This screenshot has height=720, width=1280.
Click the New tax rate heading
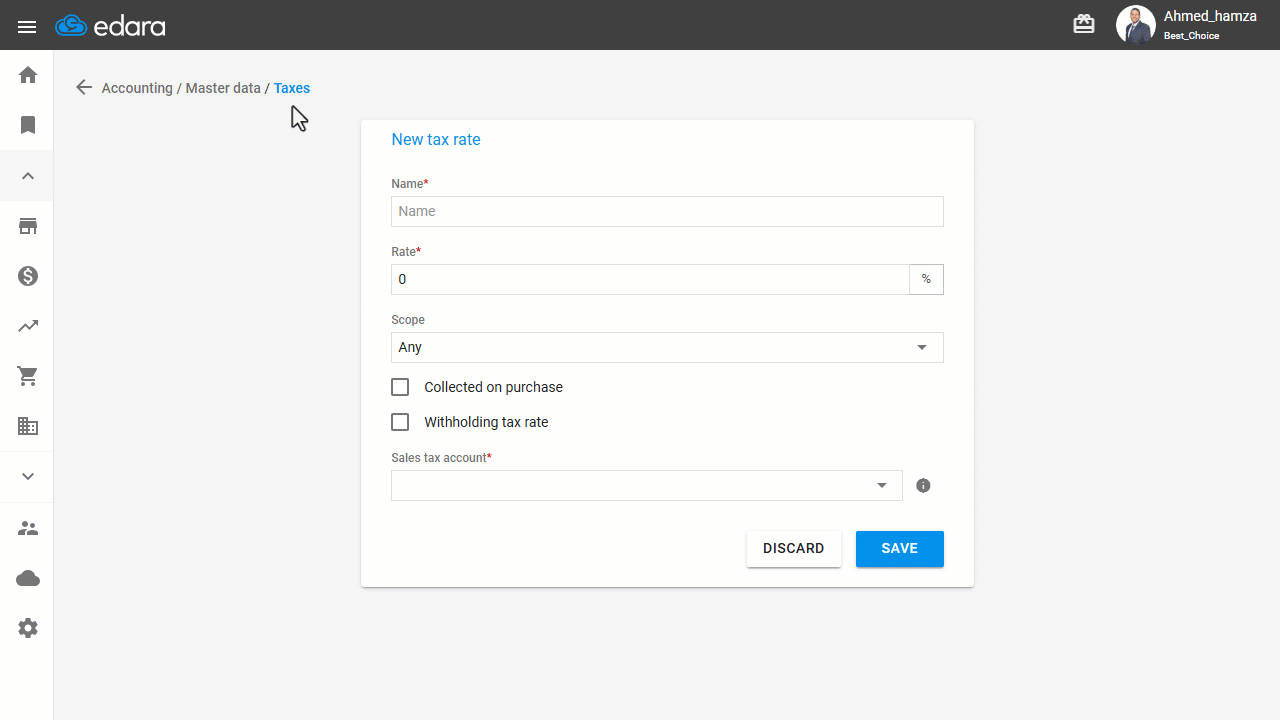click(436, 140)
